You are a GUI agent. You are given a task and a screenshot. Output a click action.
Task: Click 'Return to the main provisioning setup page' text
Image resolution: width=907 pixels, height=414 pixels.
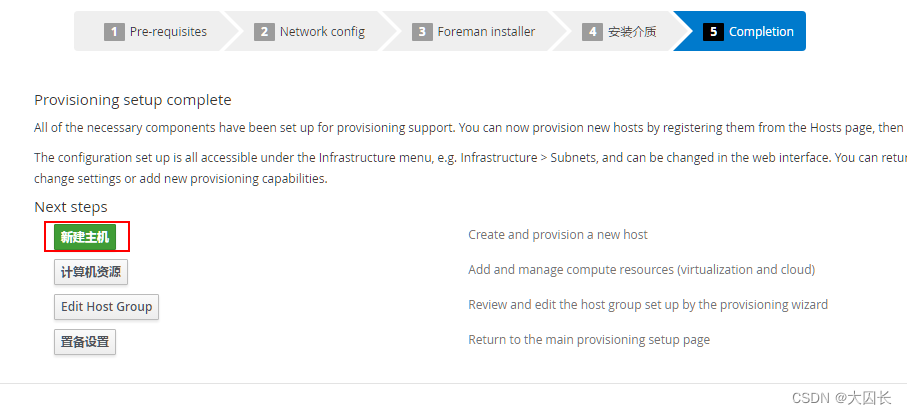[x=588, y=340]
